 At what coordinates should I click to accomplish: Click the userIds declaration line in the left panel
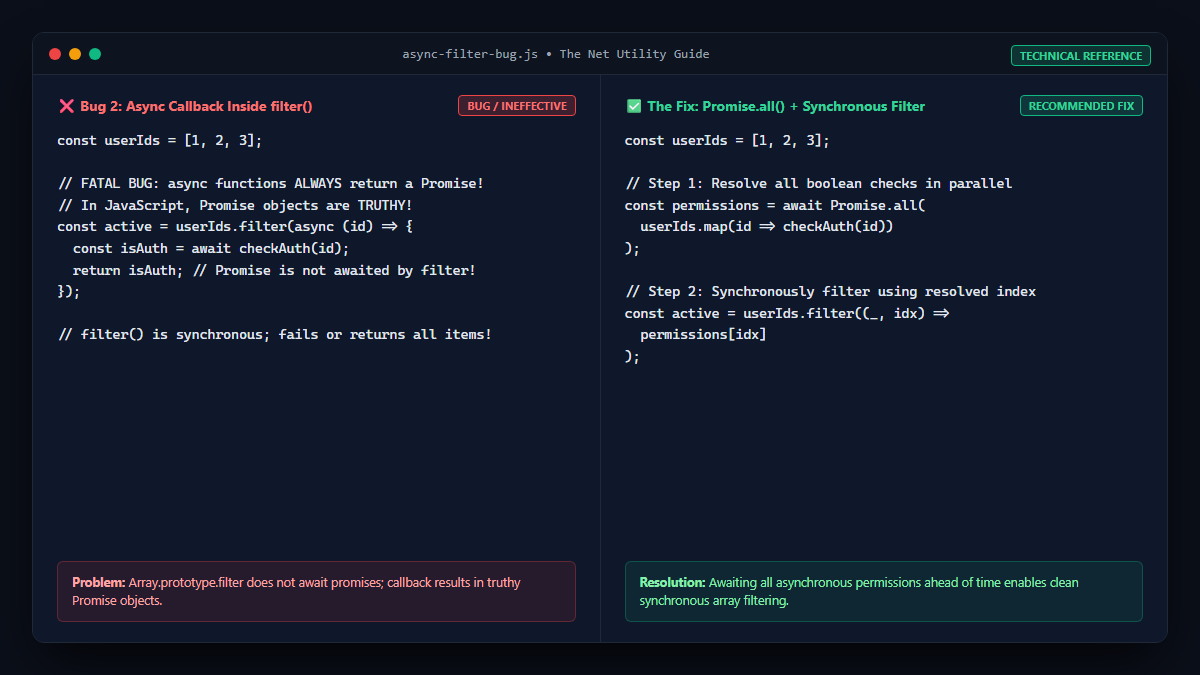[x=160, y=141]
